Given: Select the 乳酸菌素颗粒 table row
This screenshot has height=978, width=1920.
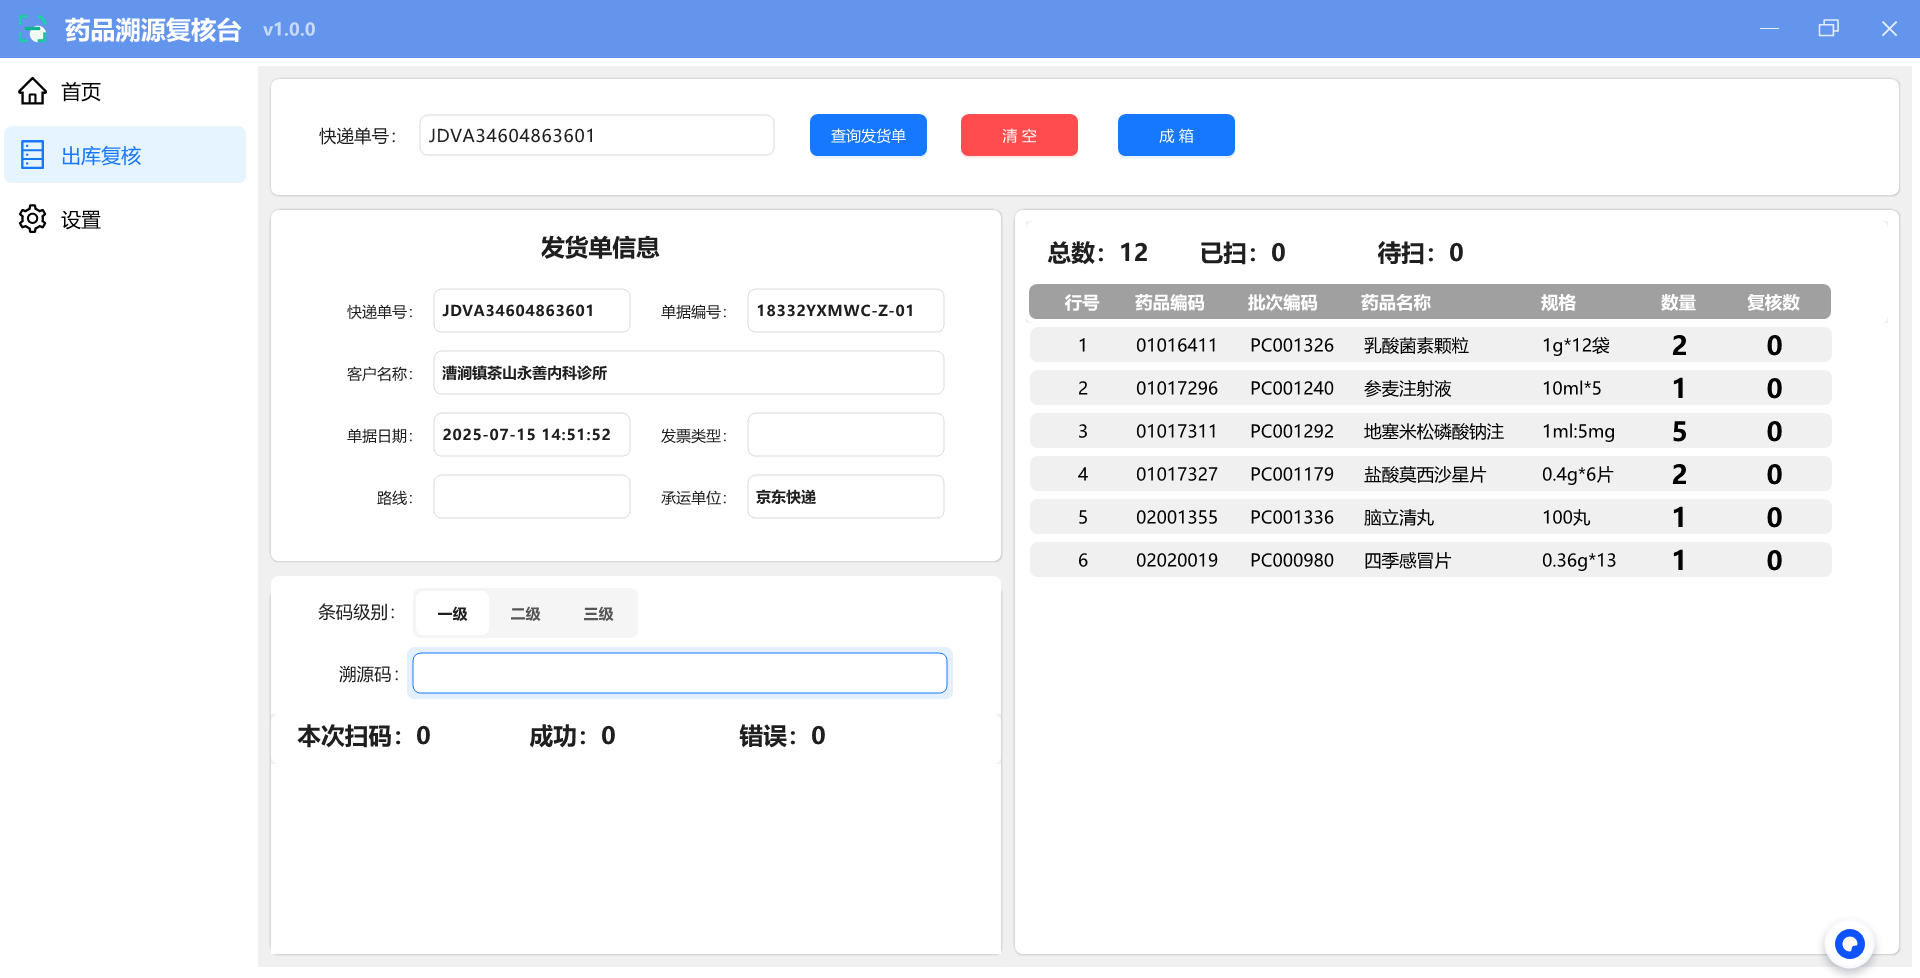Looking at the screenshot, I should 1429,345.
